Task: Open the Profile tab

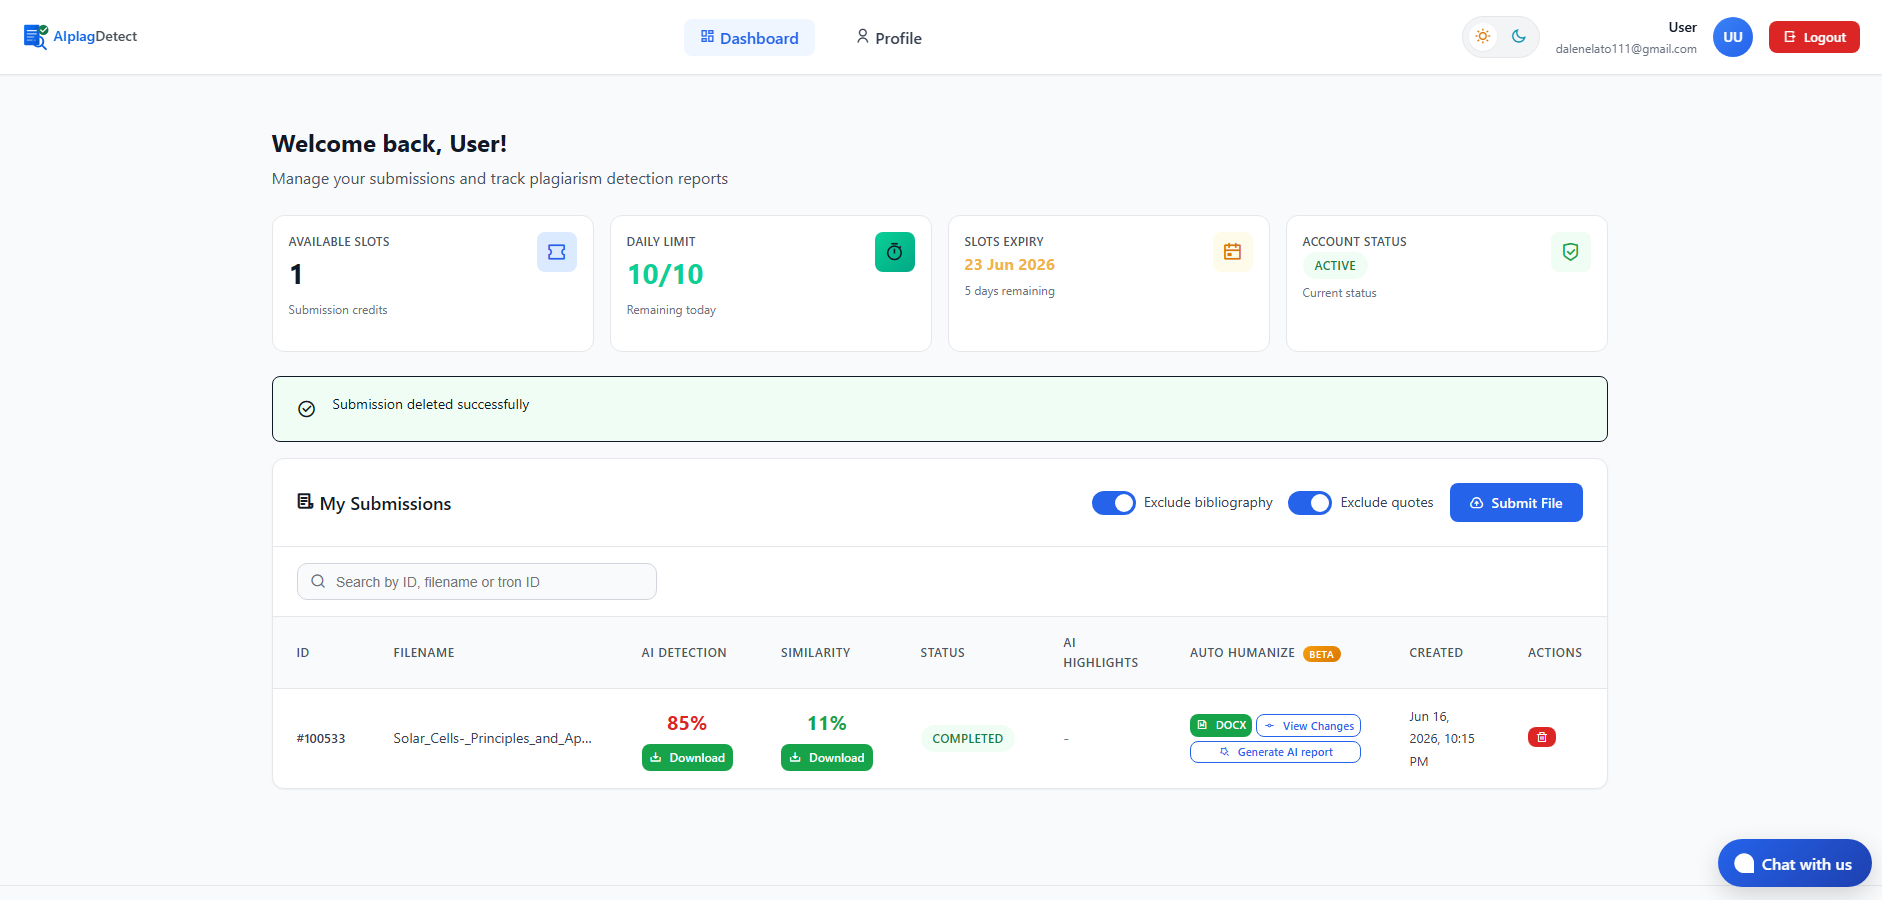Action: 888,38
